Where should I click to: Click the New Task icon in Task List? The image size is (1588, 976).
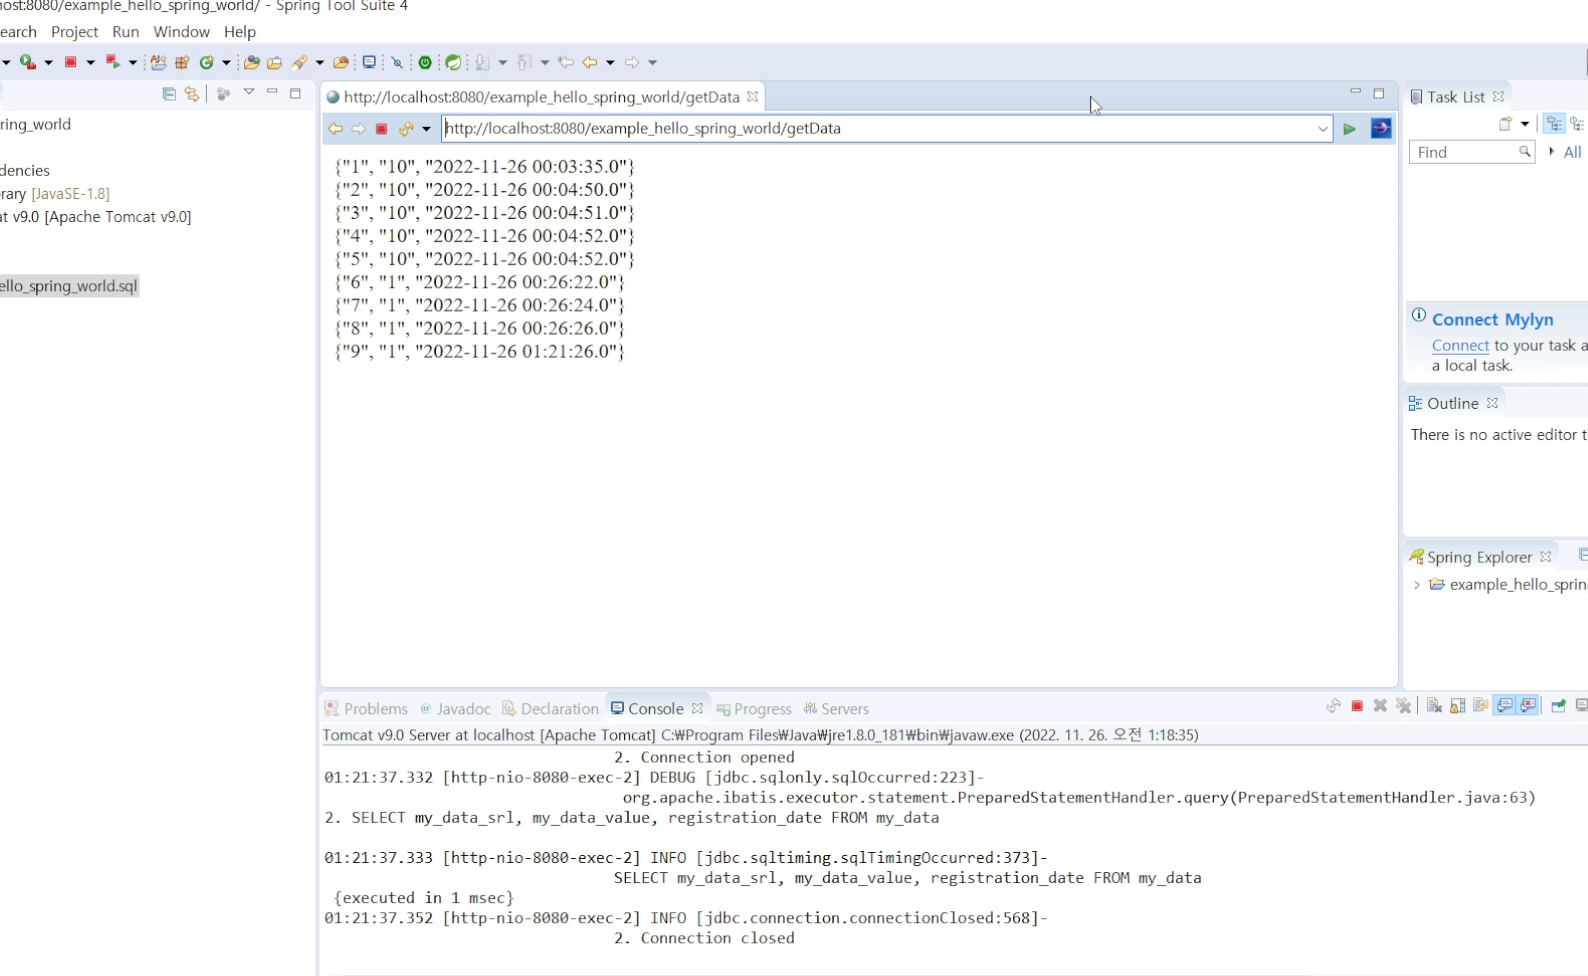coord(1505,124)
